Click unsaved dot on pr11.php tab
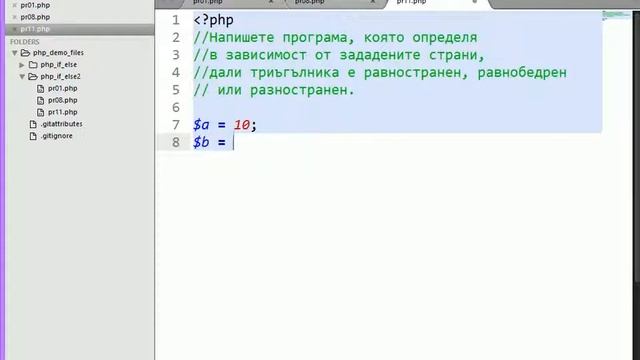Image resolution: width=640 pixels, height=360 pixels. [474, 2]
